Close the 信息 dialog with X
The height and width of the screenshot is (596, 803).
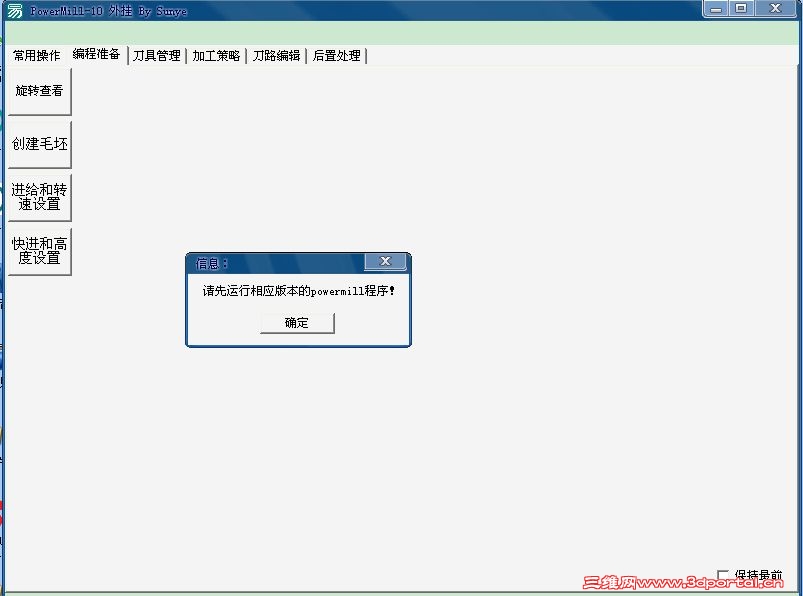pyautogui.click(x=386, y=261)
